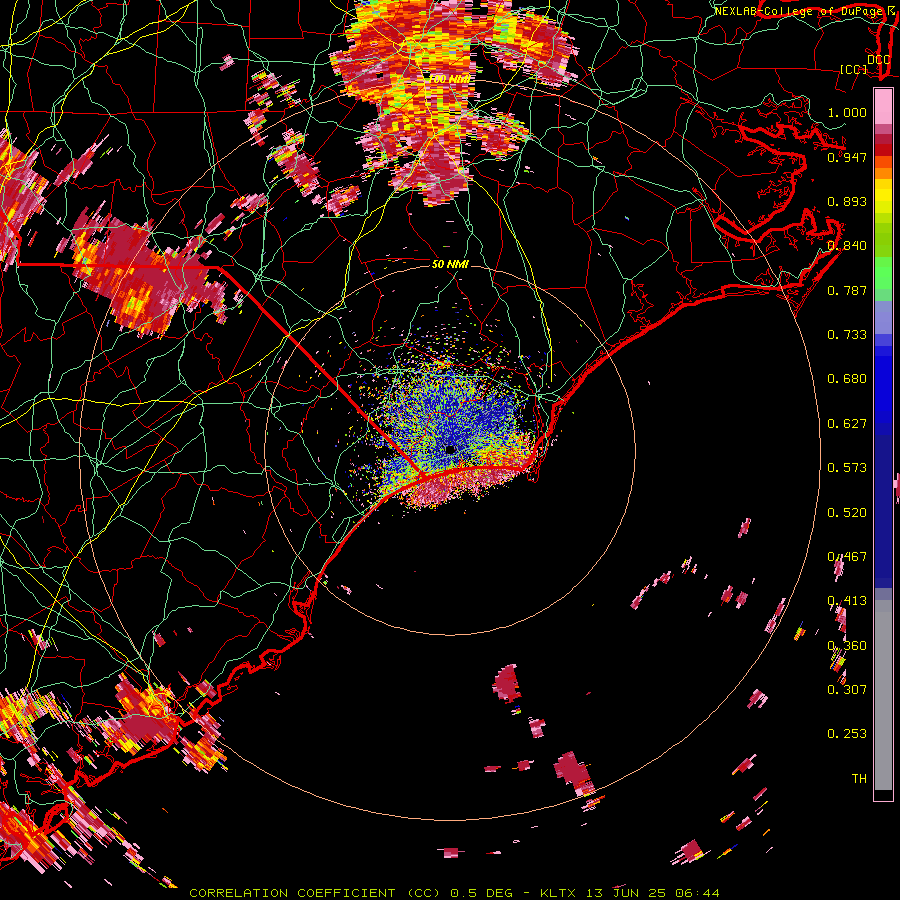Click the 0.733 scale value
The image size is (900, 900).
click(847, 335)
